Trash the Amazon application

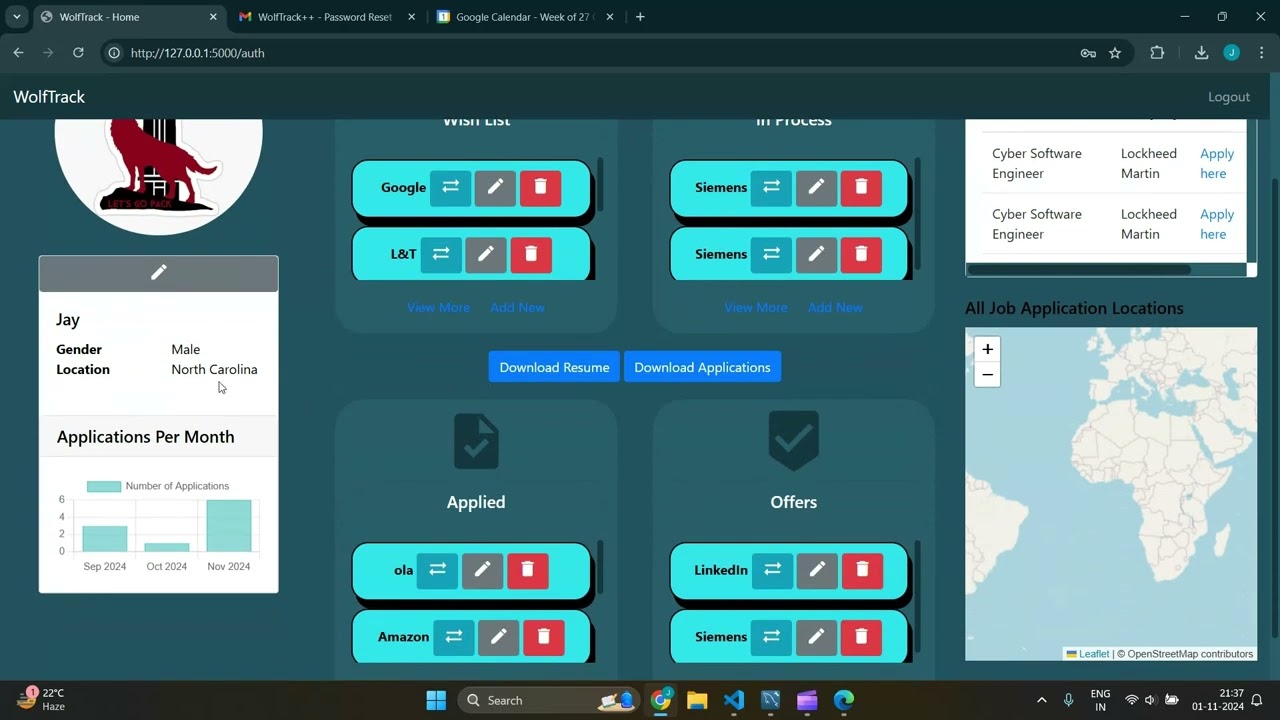[x=544, y=637]
